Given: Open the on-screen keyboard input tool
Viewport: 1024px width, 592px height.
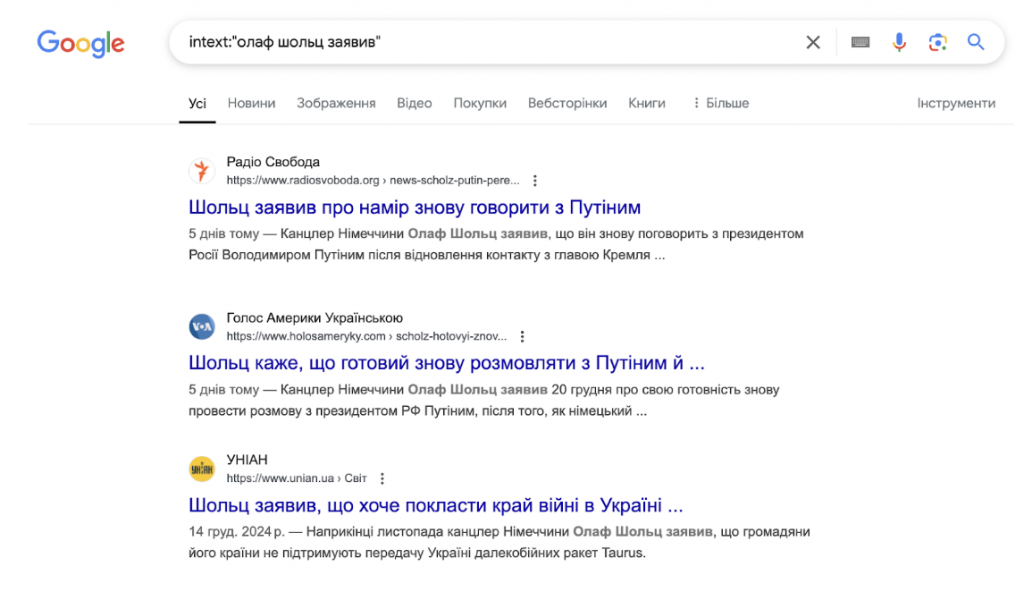Looking at the screenshot, I should [860, 42].
